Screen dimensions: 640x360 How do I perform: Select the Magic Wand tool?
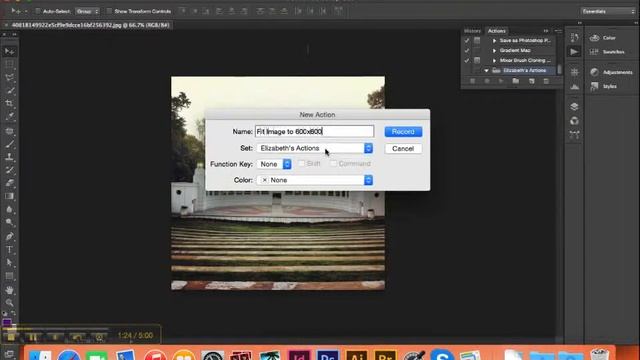tap(9, 90)
